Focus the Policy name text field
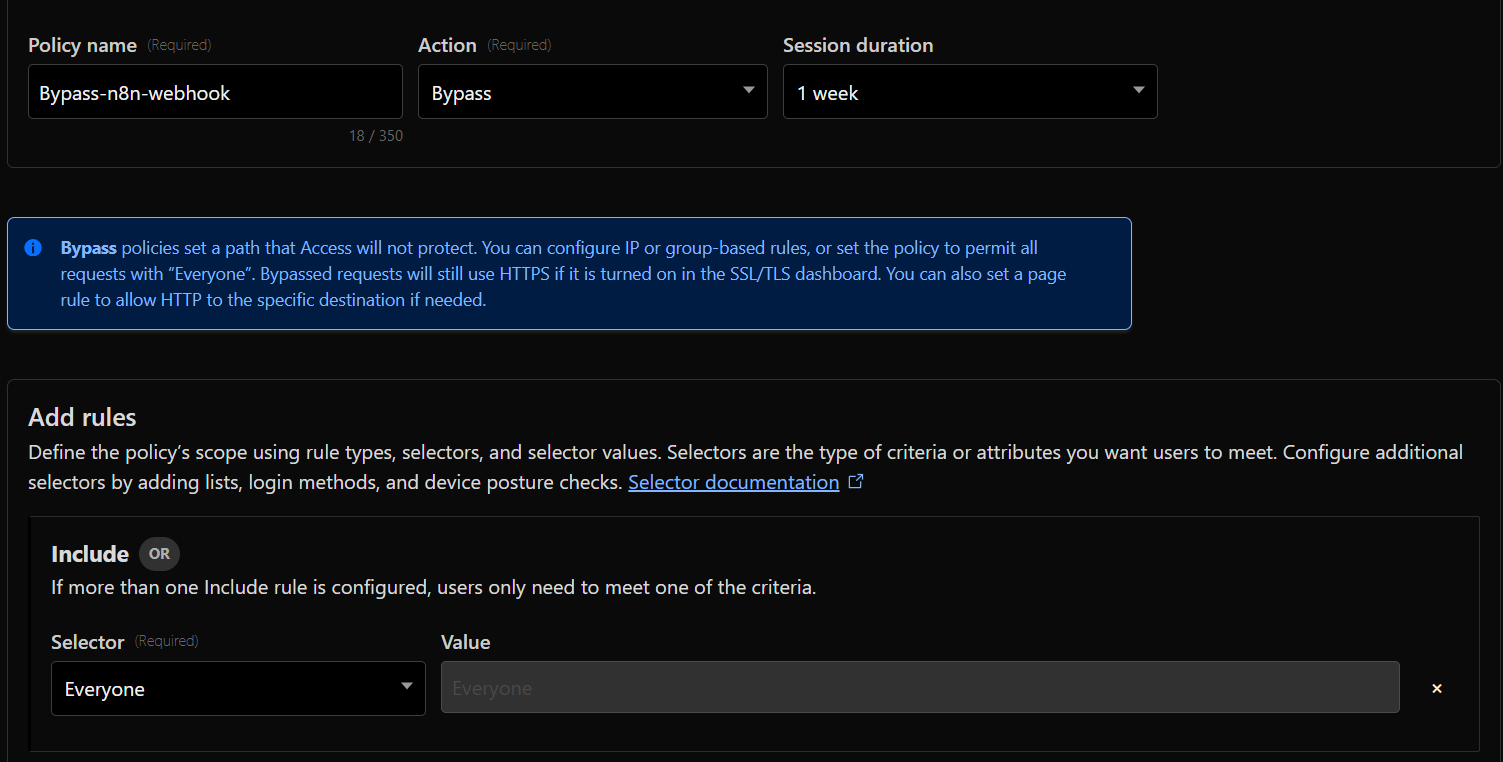1503x762 pixels. pos(215,93)
